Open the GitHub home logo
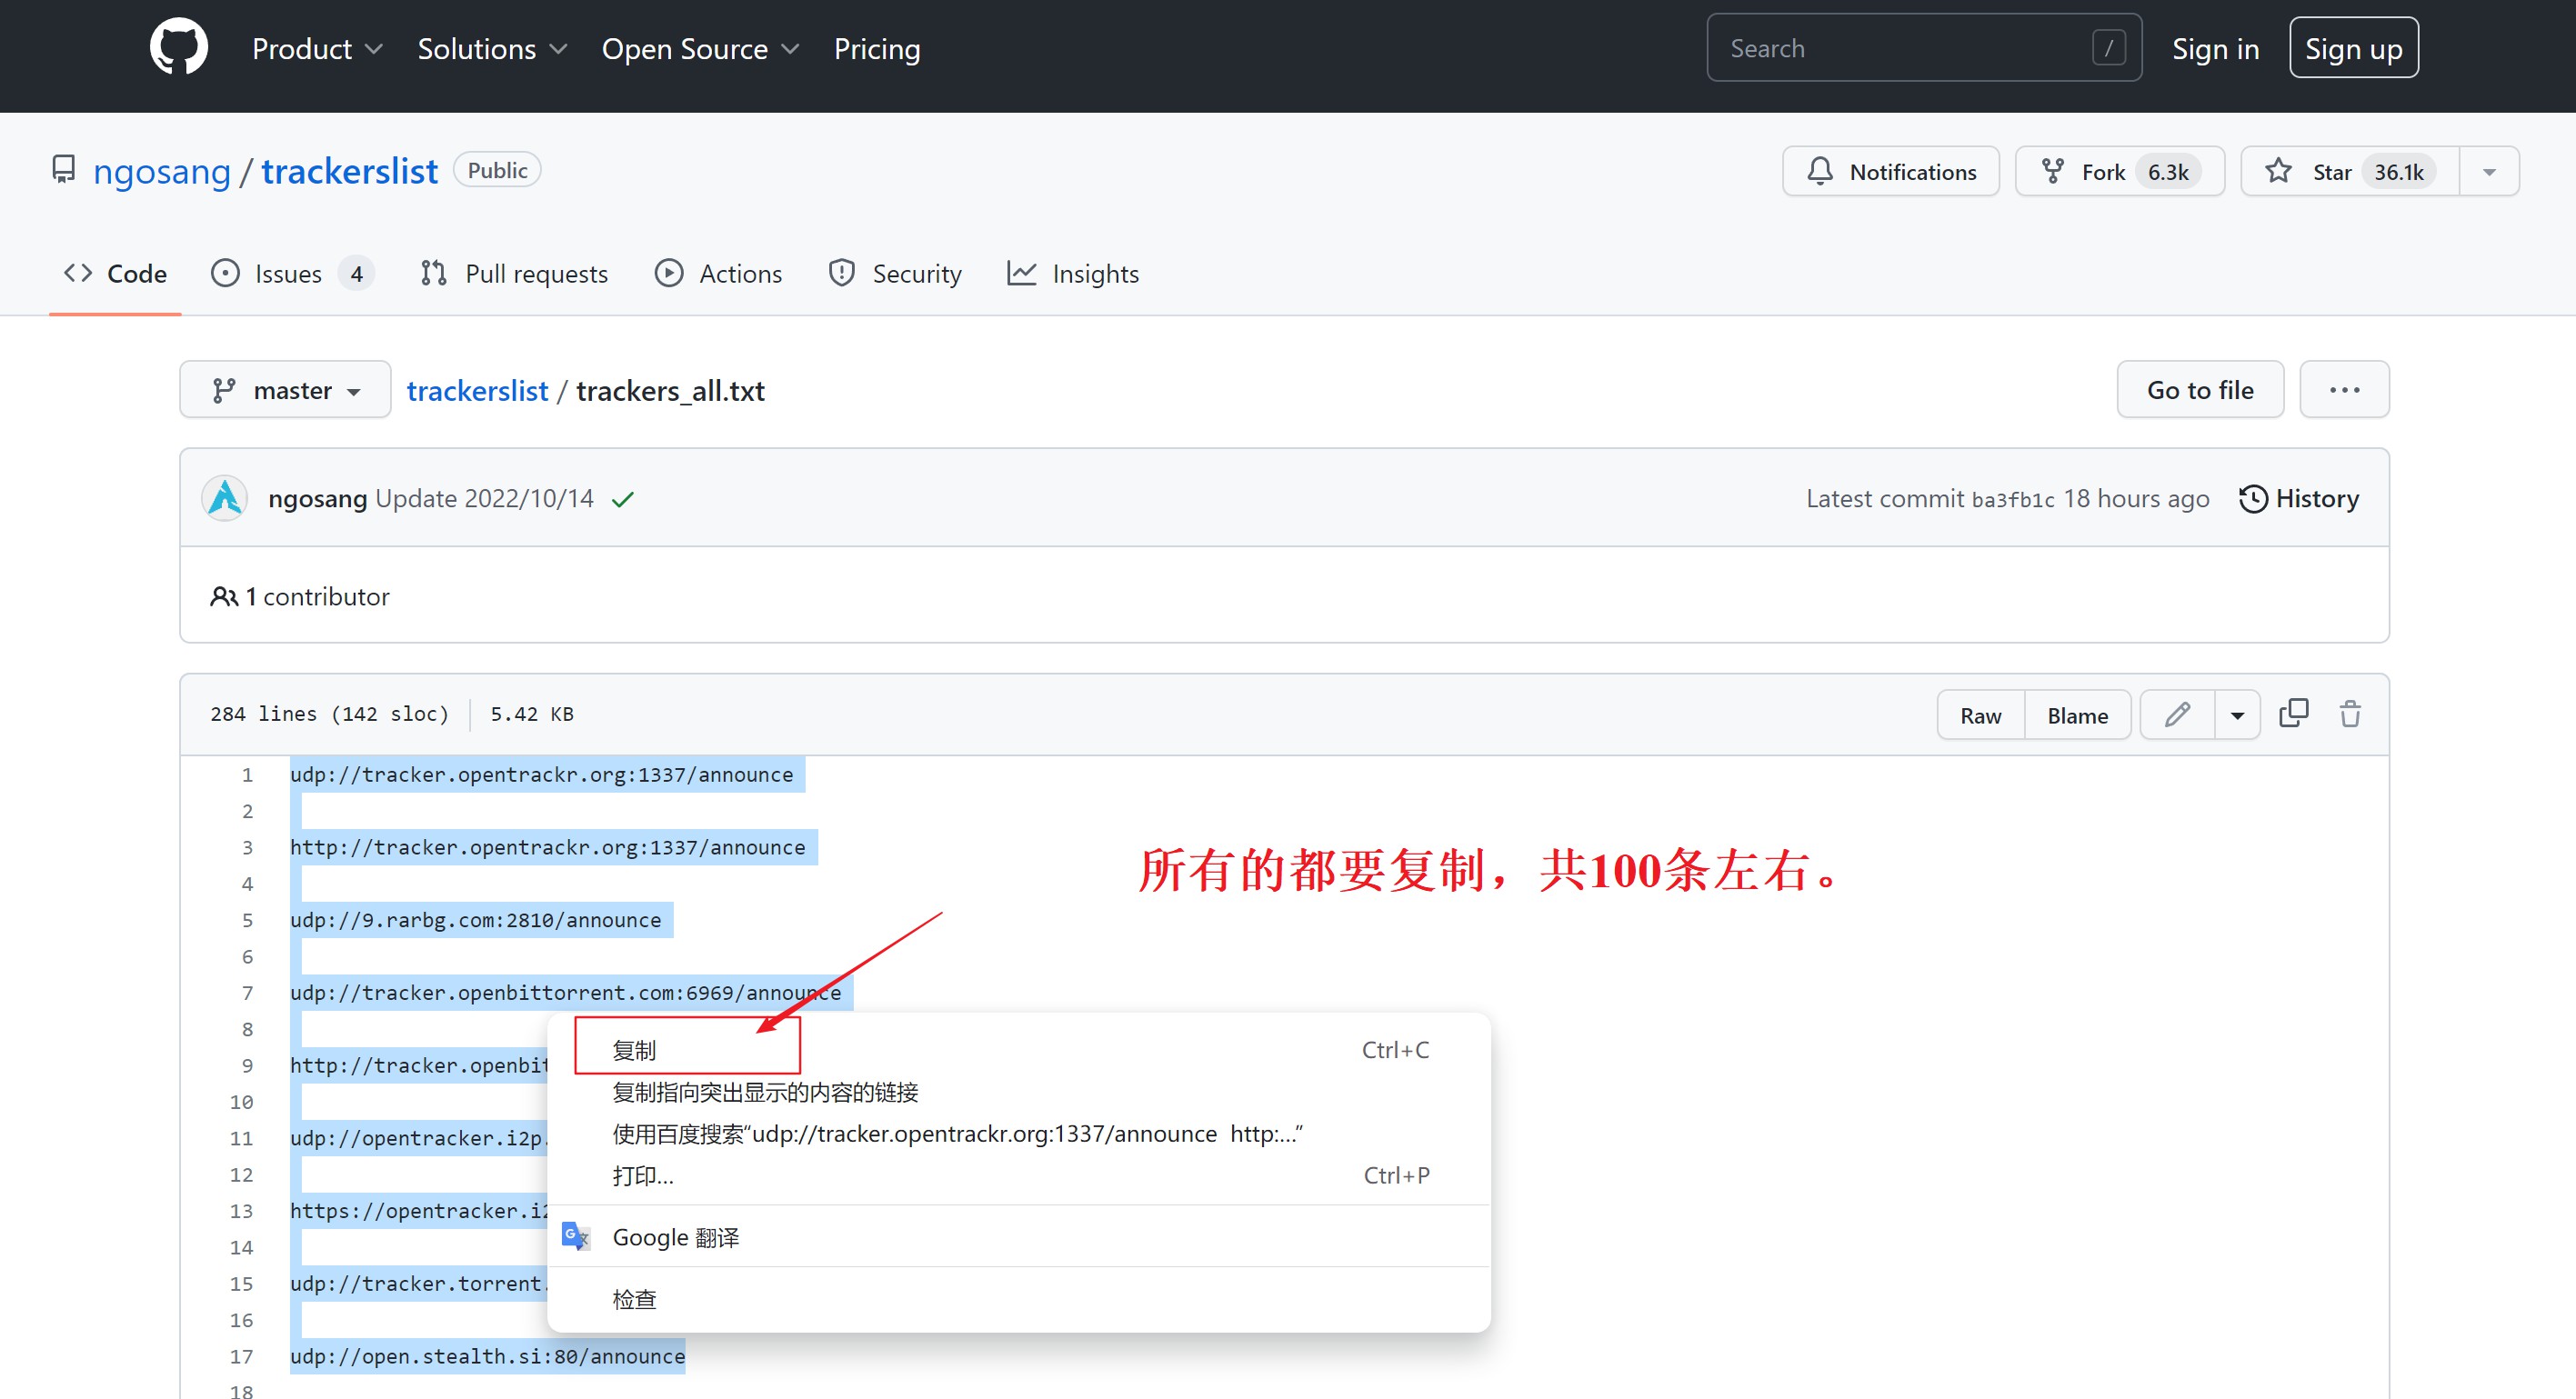2576x1399 pixels. coord(178,48)
